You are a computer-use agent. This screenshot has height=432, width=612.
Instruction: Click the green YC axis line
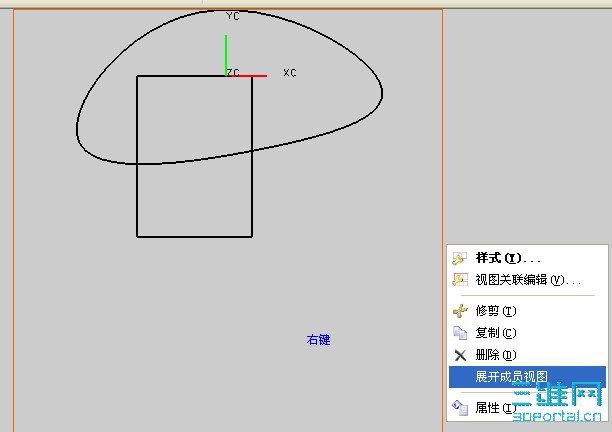(x=226, y=55)
